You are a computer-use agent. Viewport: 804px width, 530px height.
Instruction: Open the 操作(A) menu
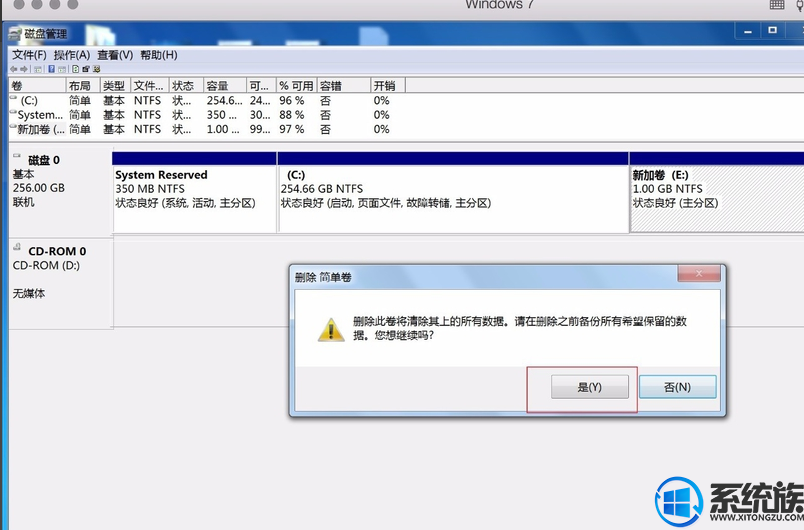[72, 55]
